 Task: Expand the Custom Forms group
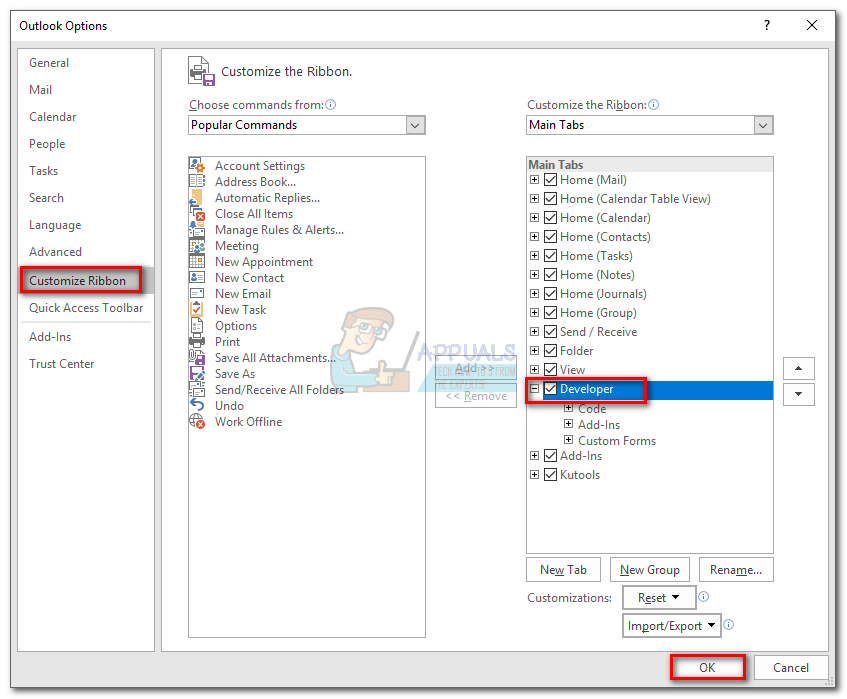[x=568, y=440]
